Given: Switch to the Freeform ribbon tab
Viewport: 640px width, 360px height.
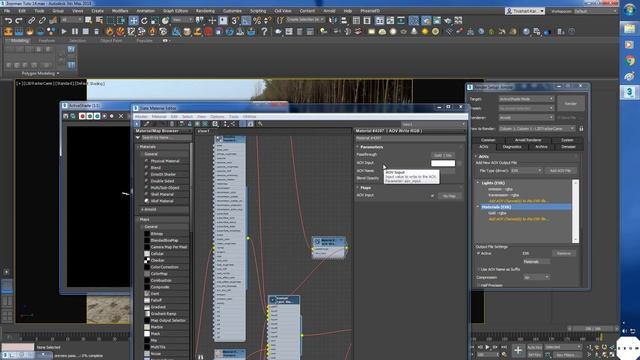Looking at the screenshot, I should click(46, 41).
